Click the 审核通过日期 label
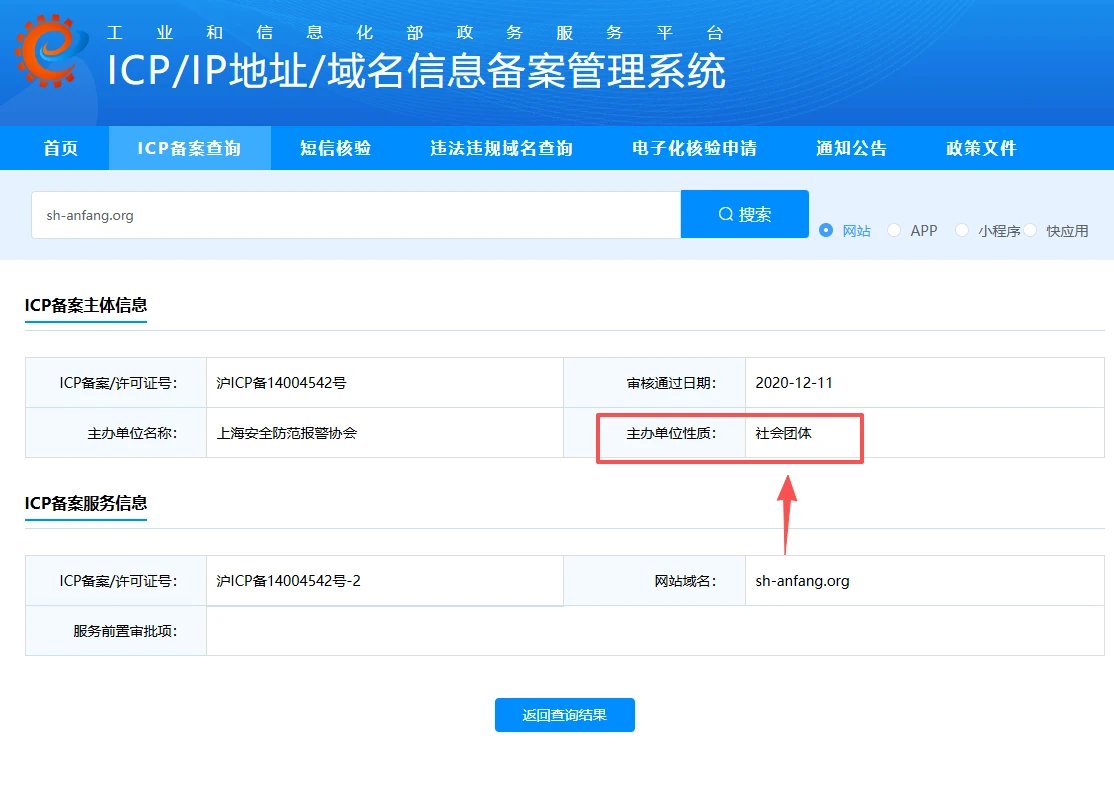Viewport: 1114px width, 786px height. (x=671, y=383)
